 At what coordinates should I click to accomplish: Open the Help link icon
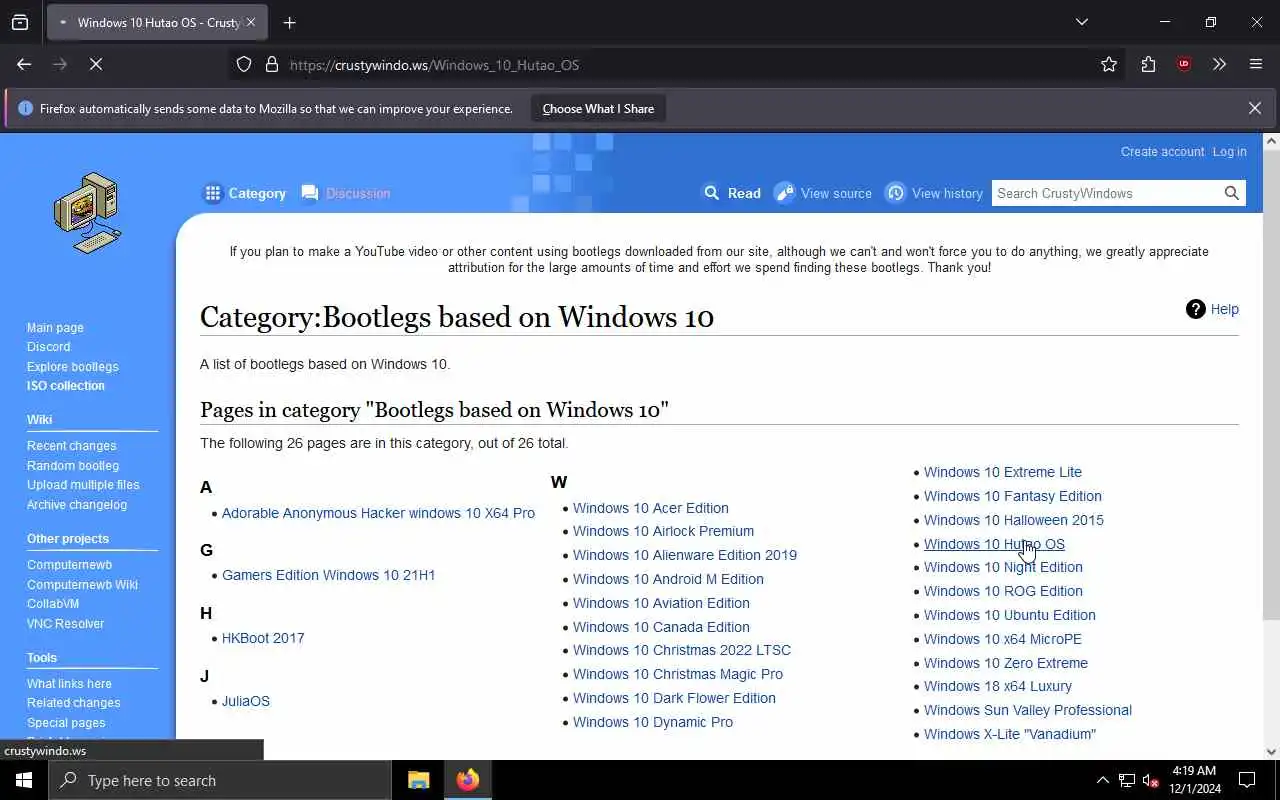pos(1212,309)
